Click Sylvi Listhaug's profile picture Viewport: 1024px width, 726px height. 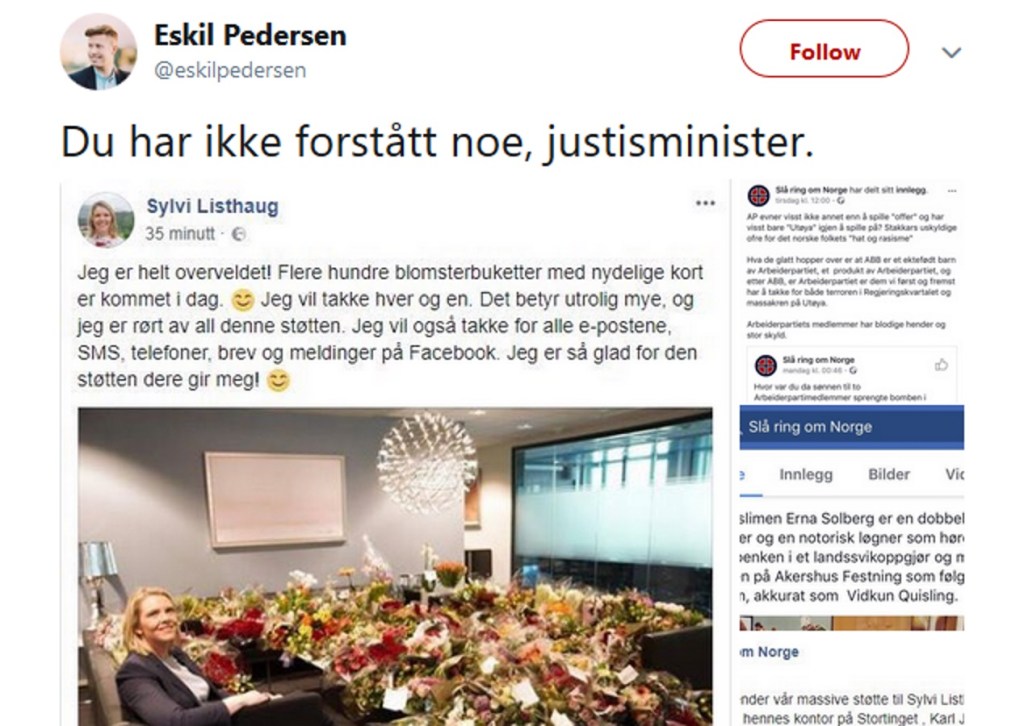pos(105,219)
